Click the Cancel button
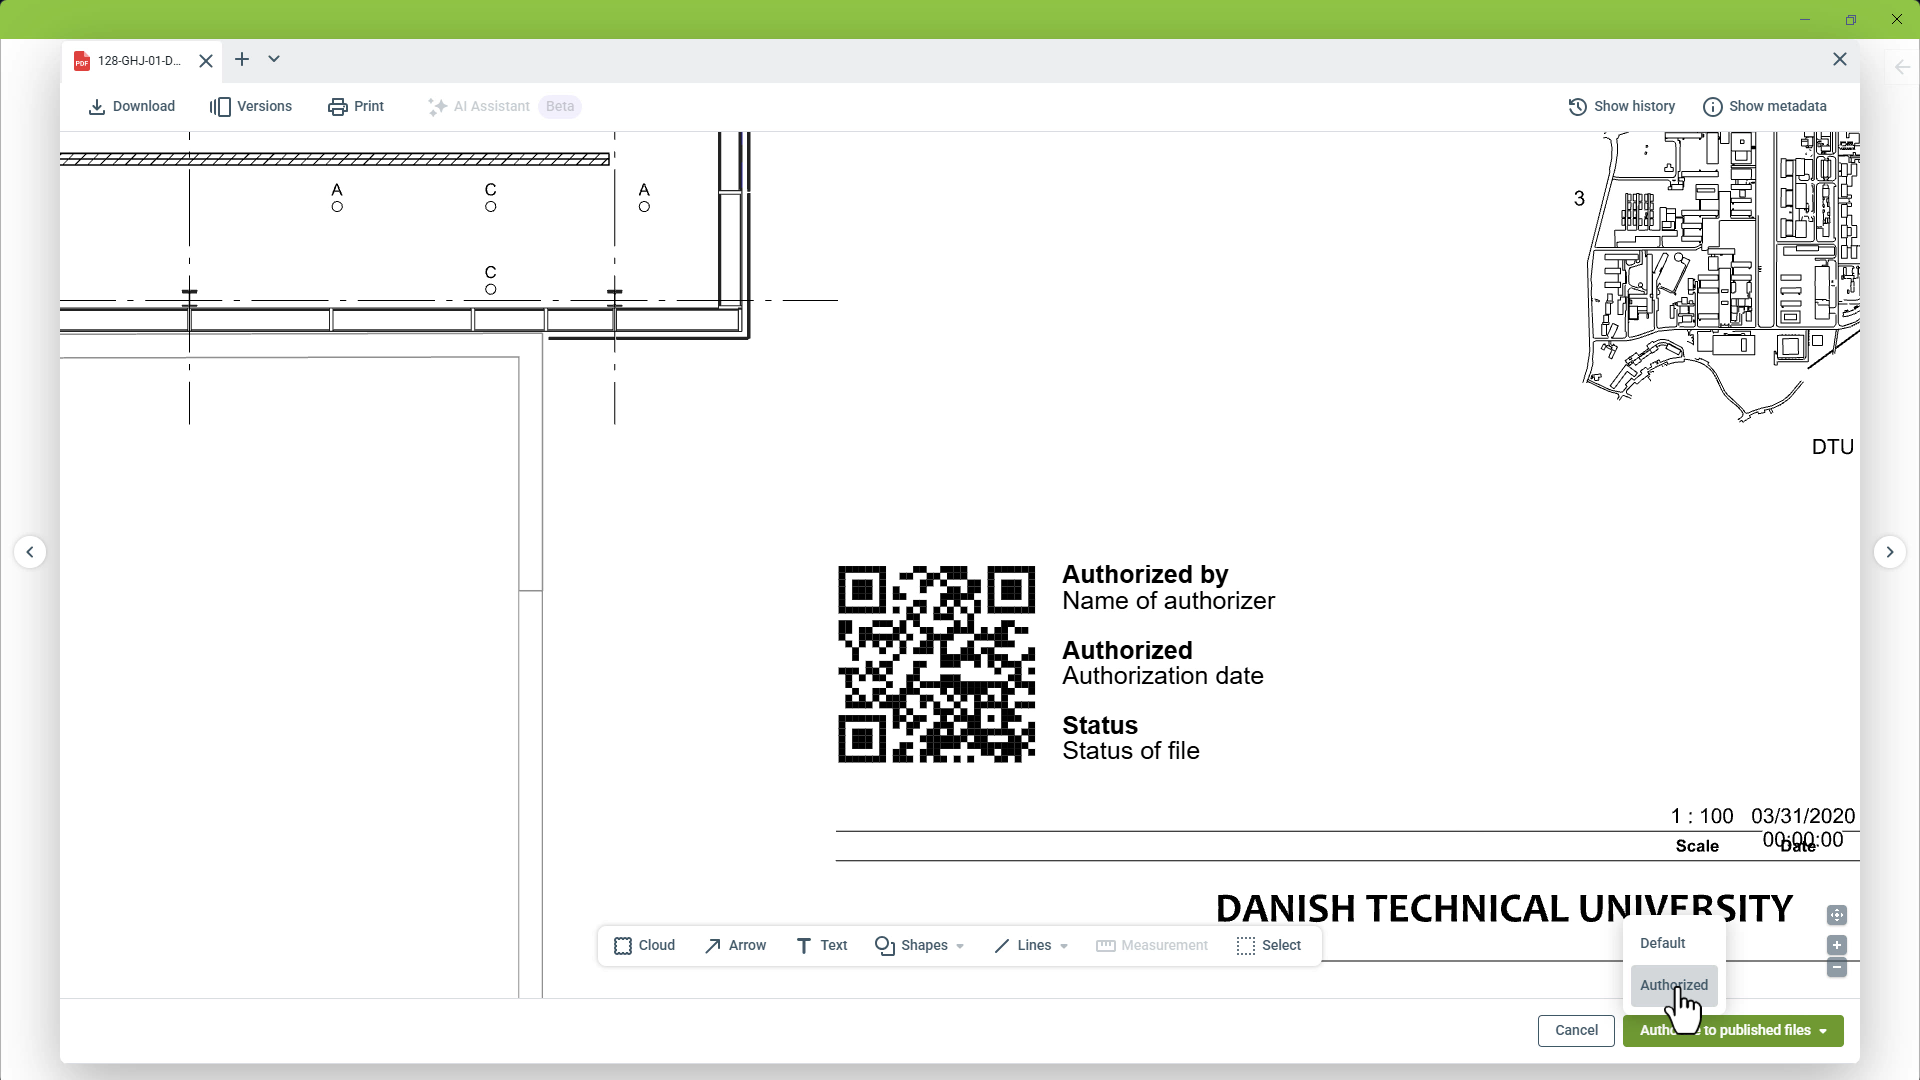 coord(1576,1030)
